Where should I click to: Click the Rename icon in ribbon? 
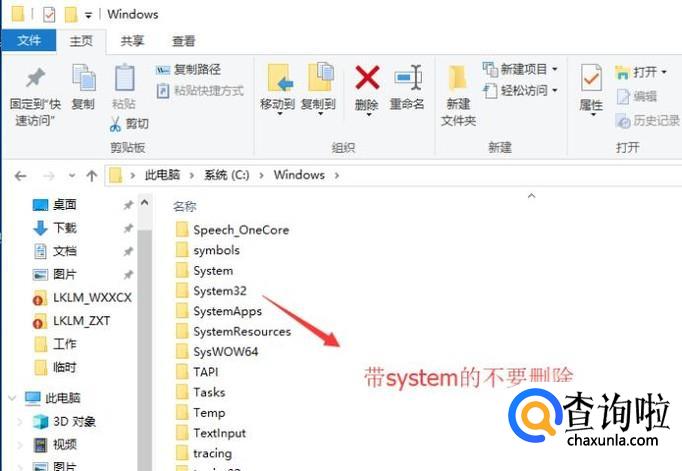(x=408, y=78)
